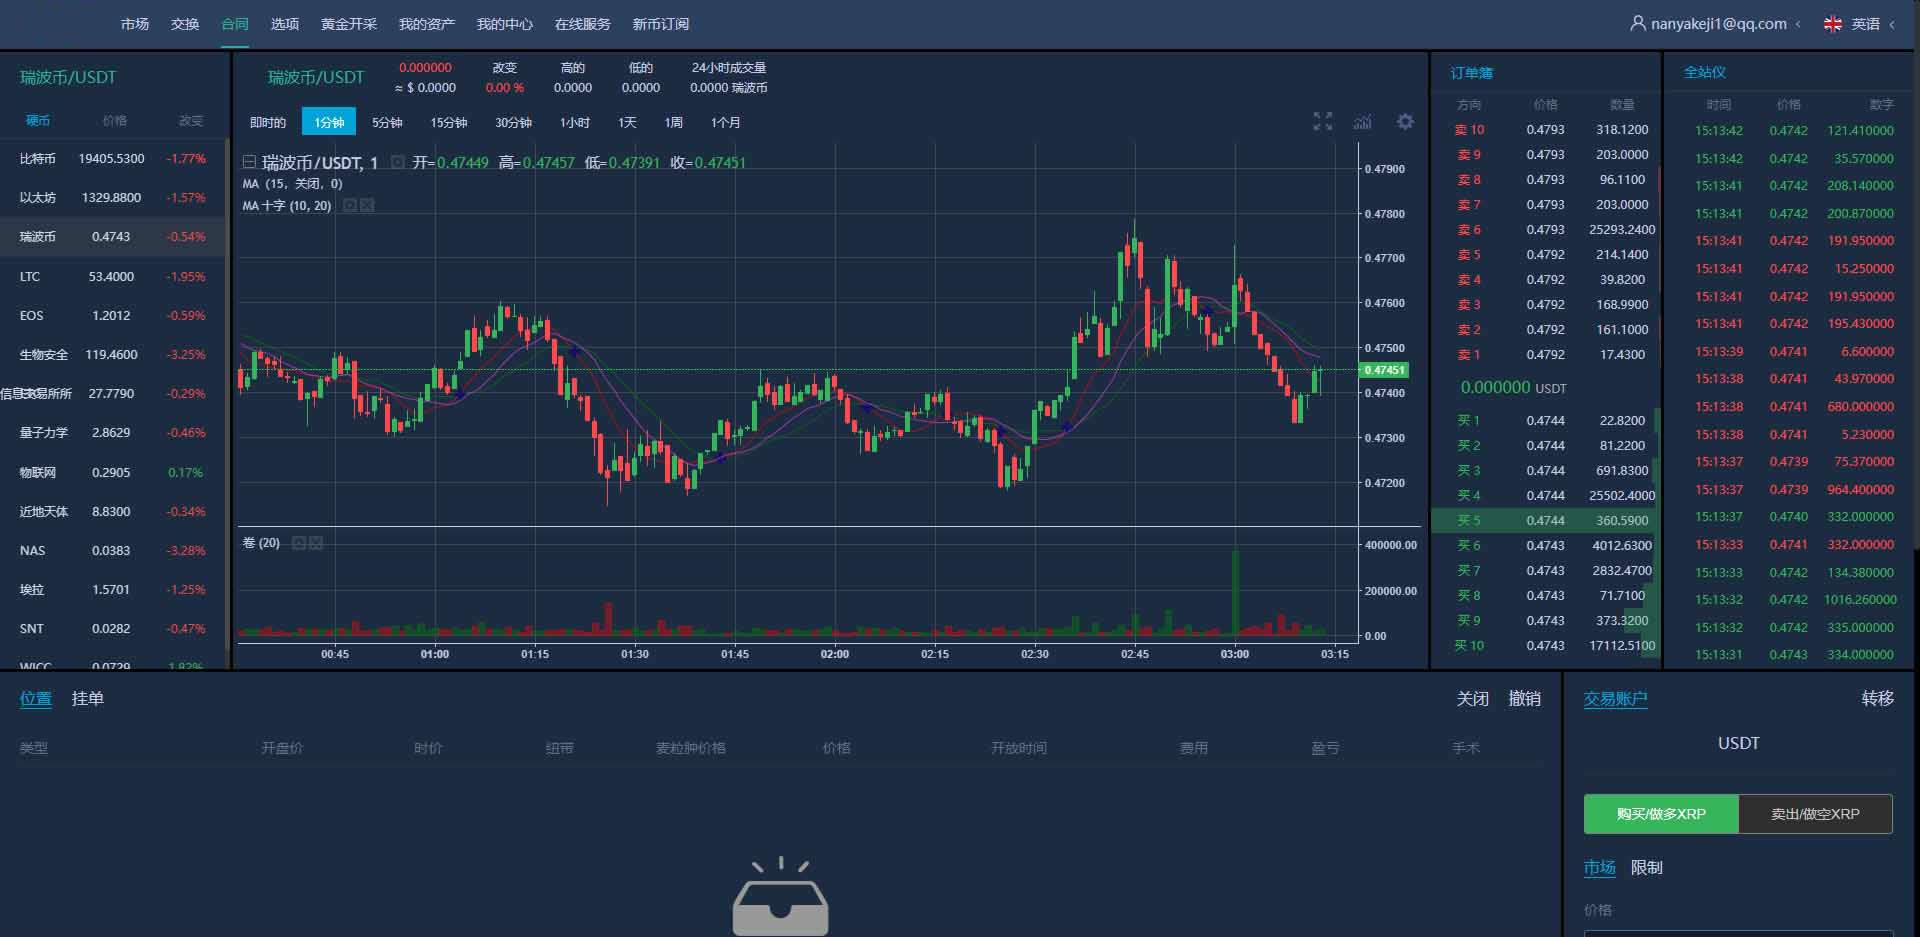Select the 5分钟 chart interval
The image size is (1920, 937).
[x=387, y=122]
